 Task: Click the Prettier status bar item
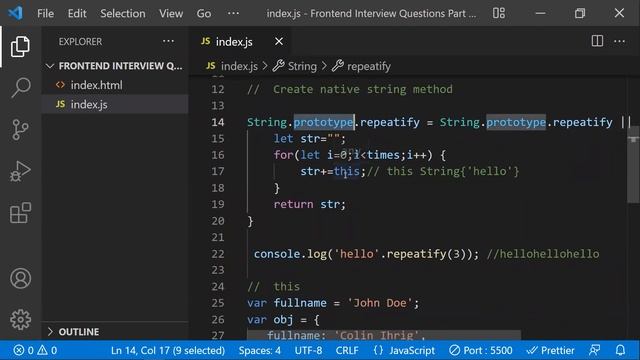[550, 350]
